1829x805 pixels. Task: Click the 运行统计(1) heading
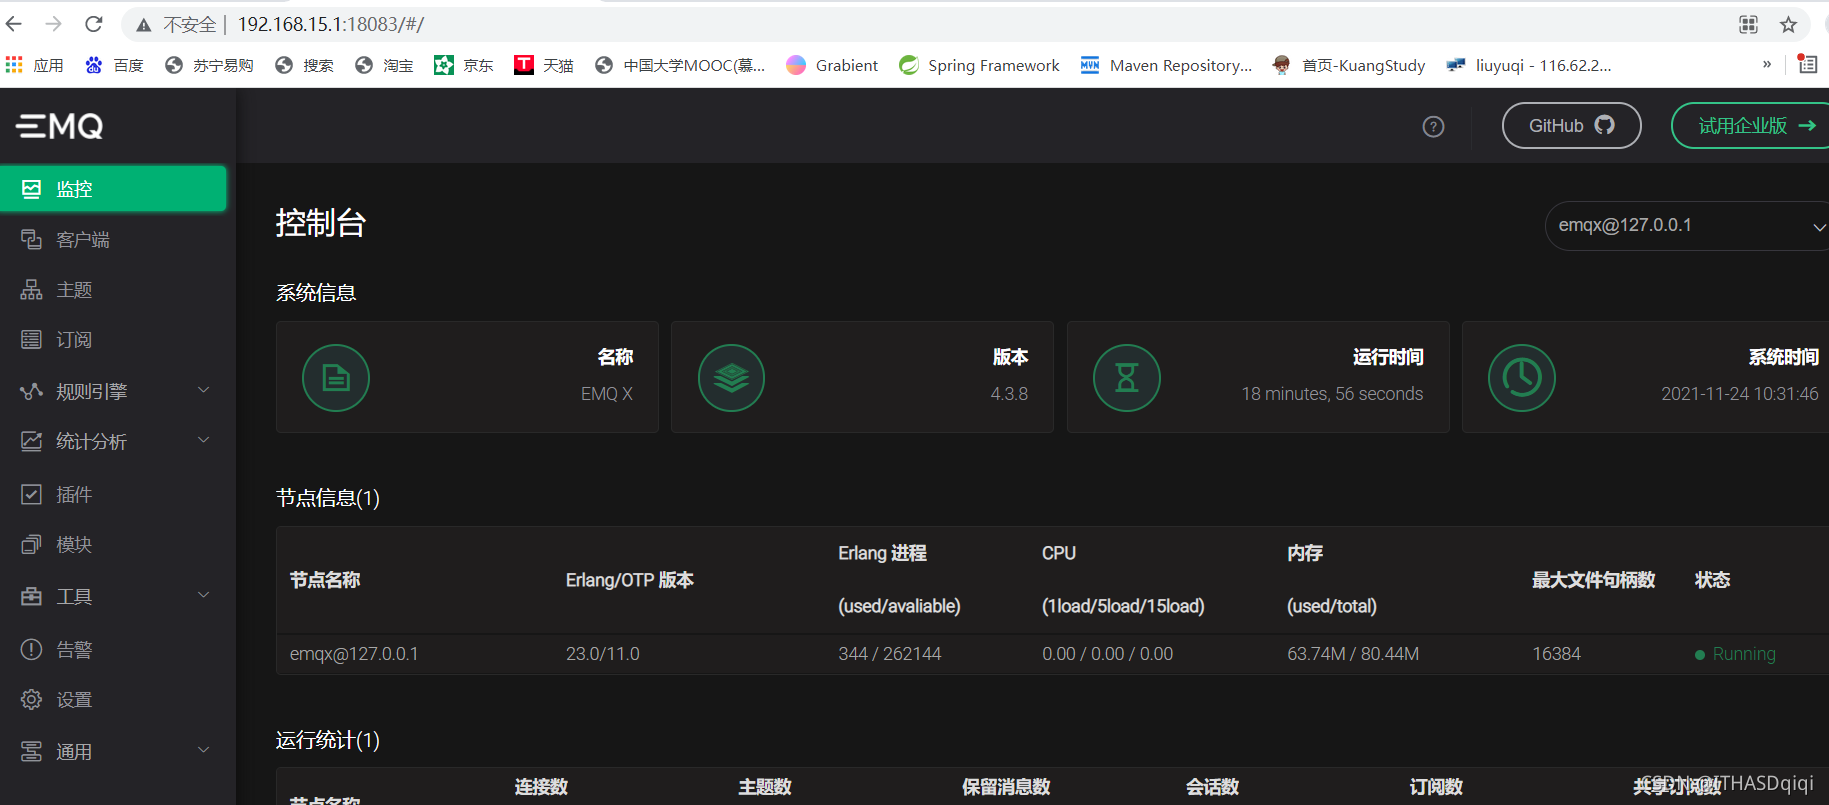pos(328,740)
